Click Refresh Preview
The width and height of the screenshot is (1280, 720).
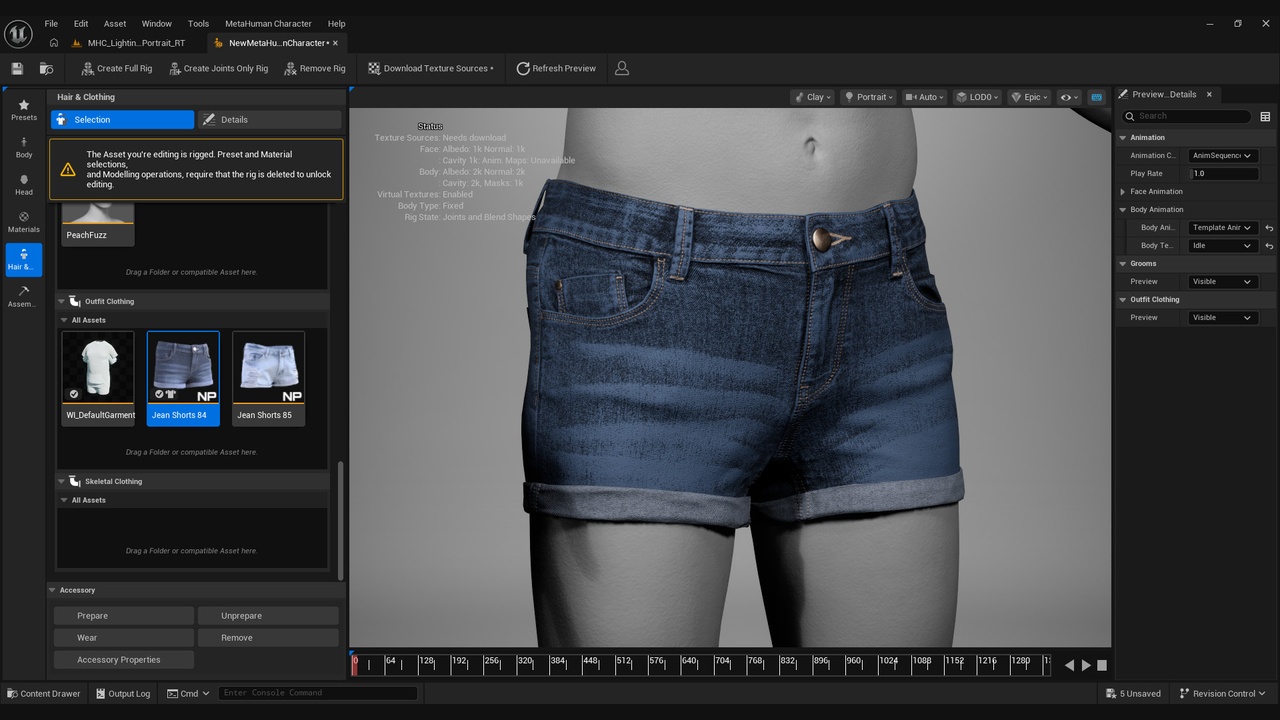tap(556, 68)
